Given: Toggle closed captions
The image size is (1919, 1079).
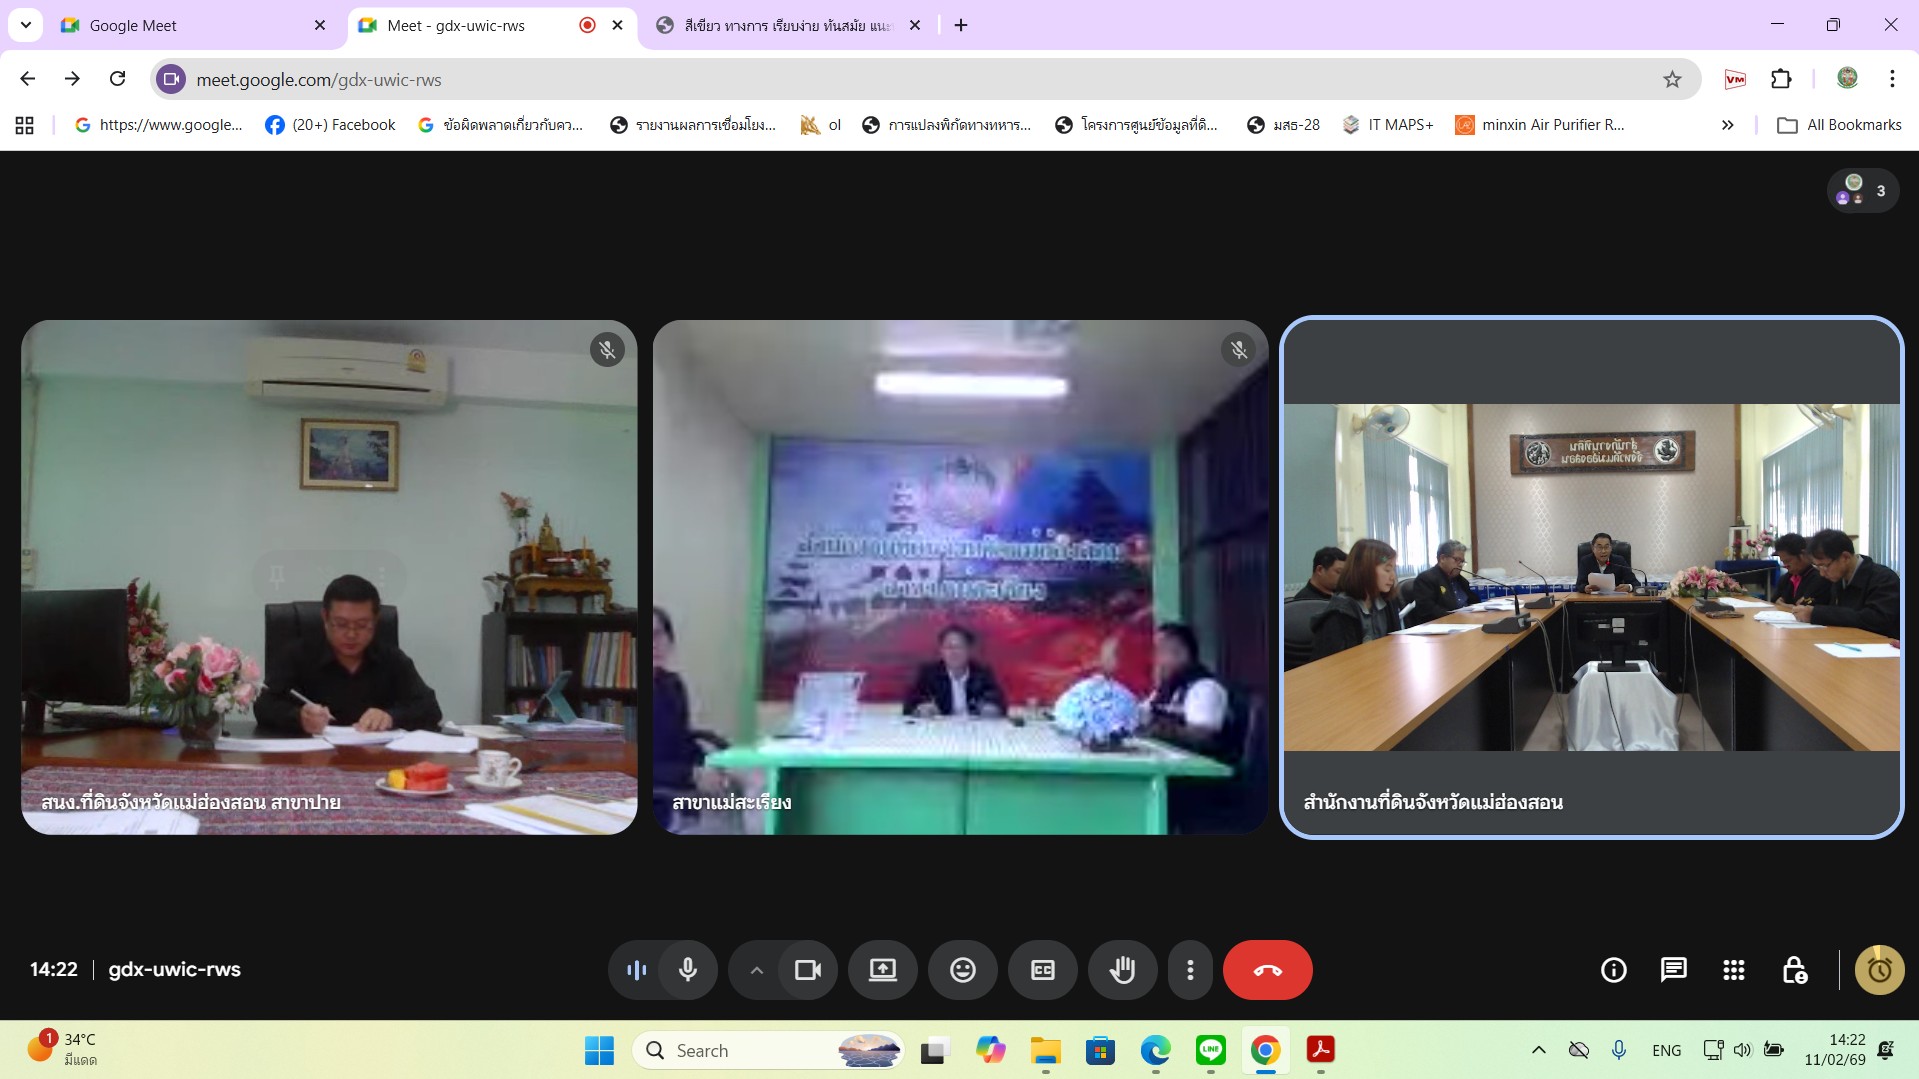Looking at the screenshot, I should 1042,970.
